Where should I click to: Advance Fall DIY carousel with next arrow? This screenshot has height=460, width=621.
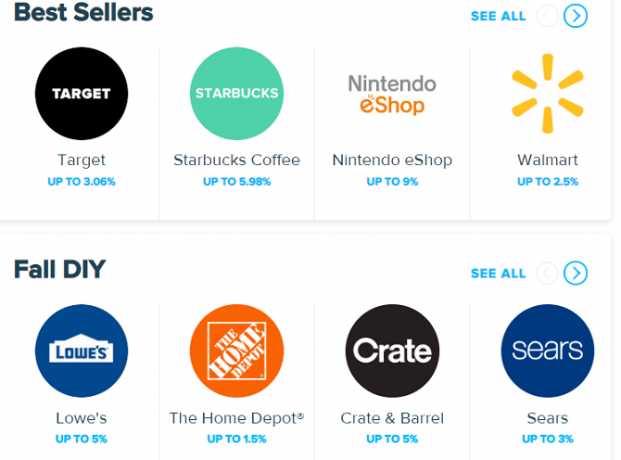[575, 273]
